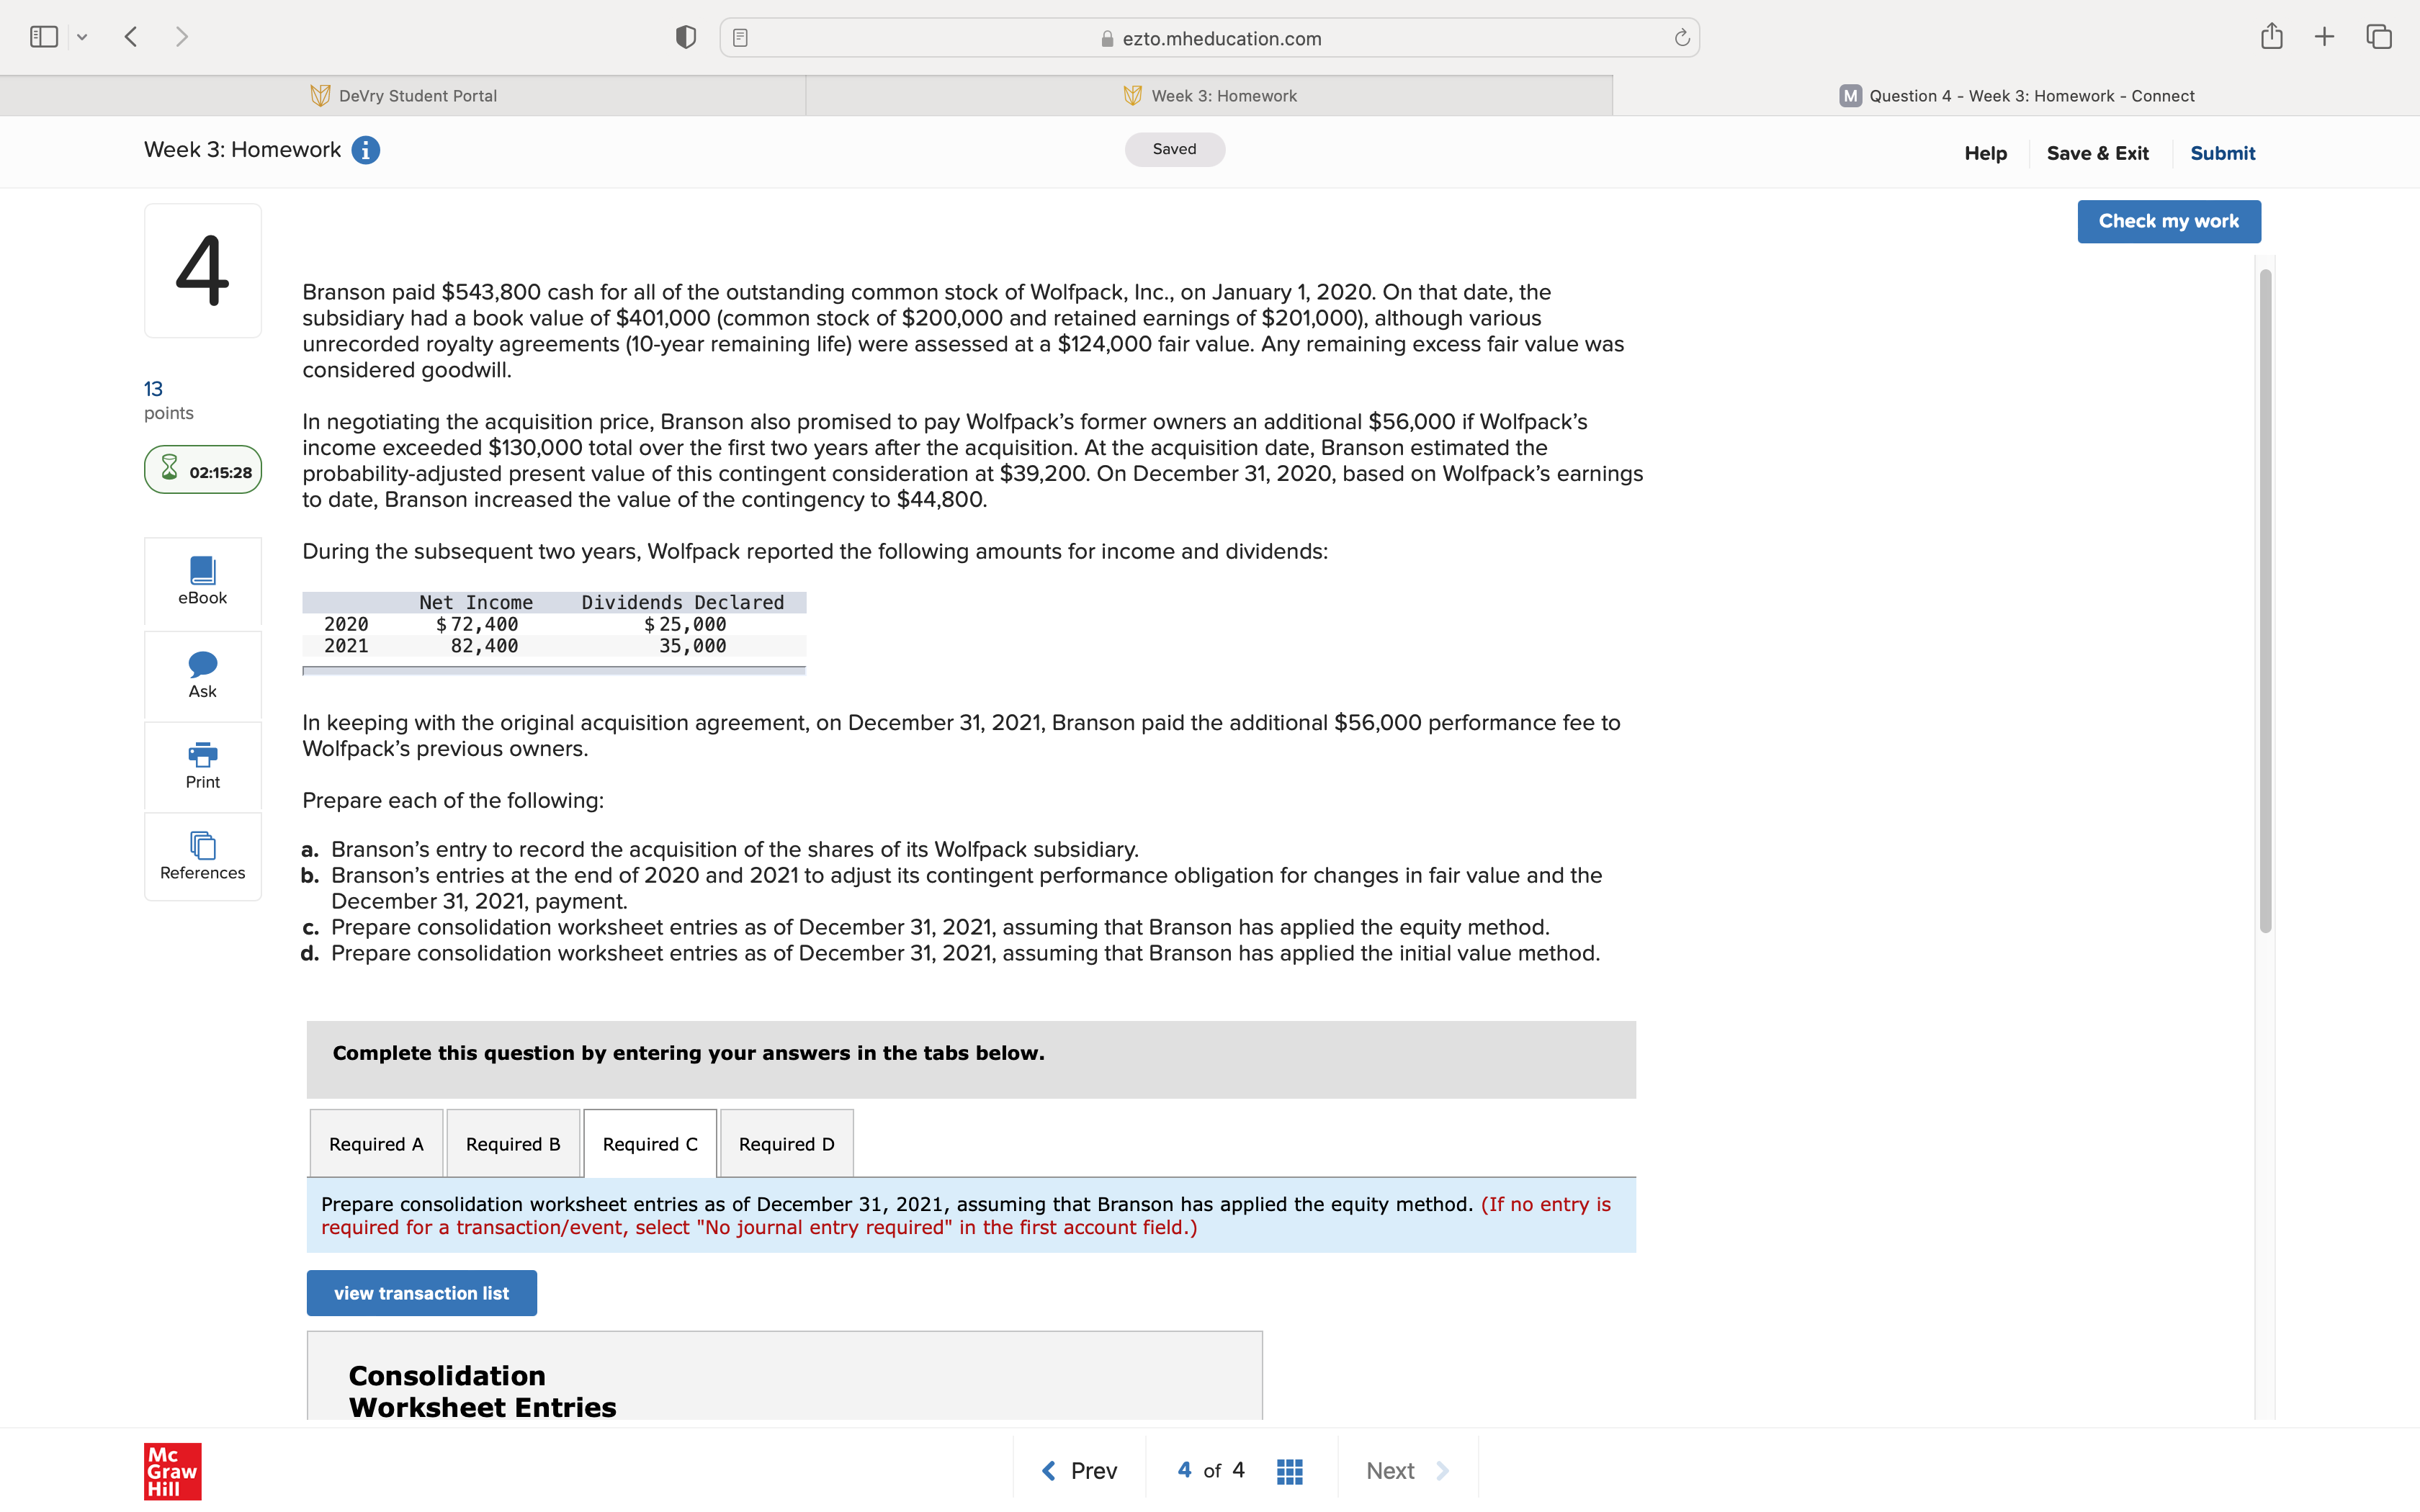The image size is (2420, 1512).
Task: Click the Safari share icon
Action: click(2272, 37)
